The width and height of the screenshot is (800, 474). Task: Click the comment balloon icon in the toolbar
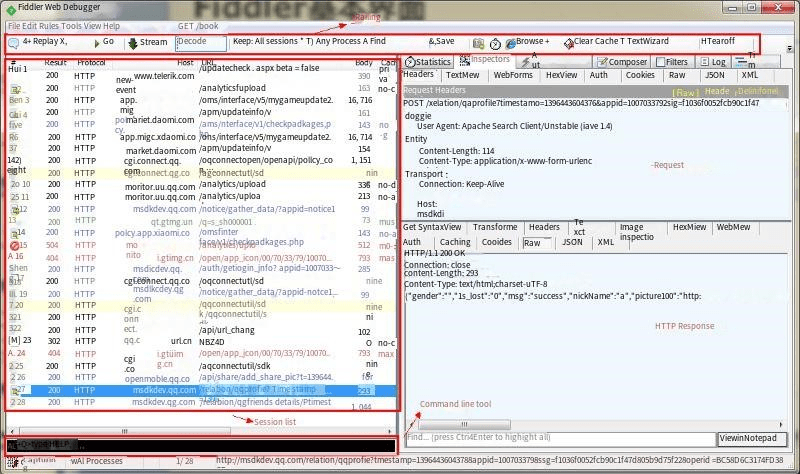[x=14, y=43]
